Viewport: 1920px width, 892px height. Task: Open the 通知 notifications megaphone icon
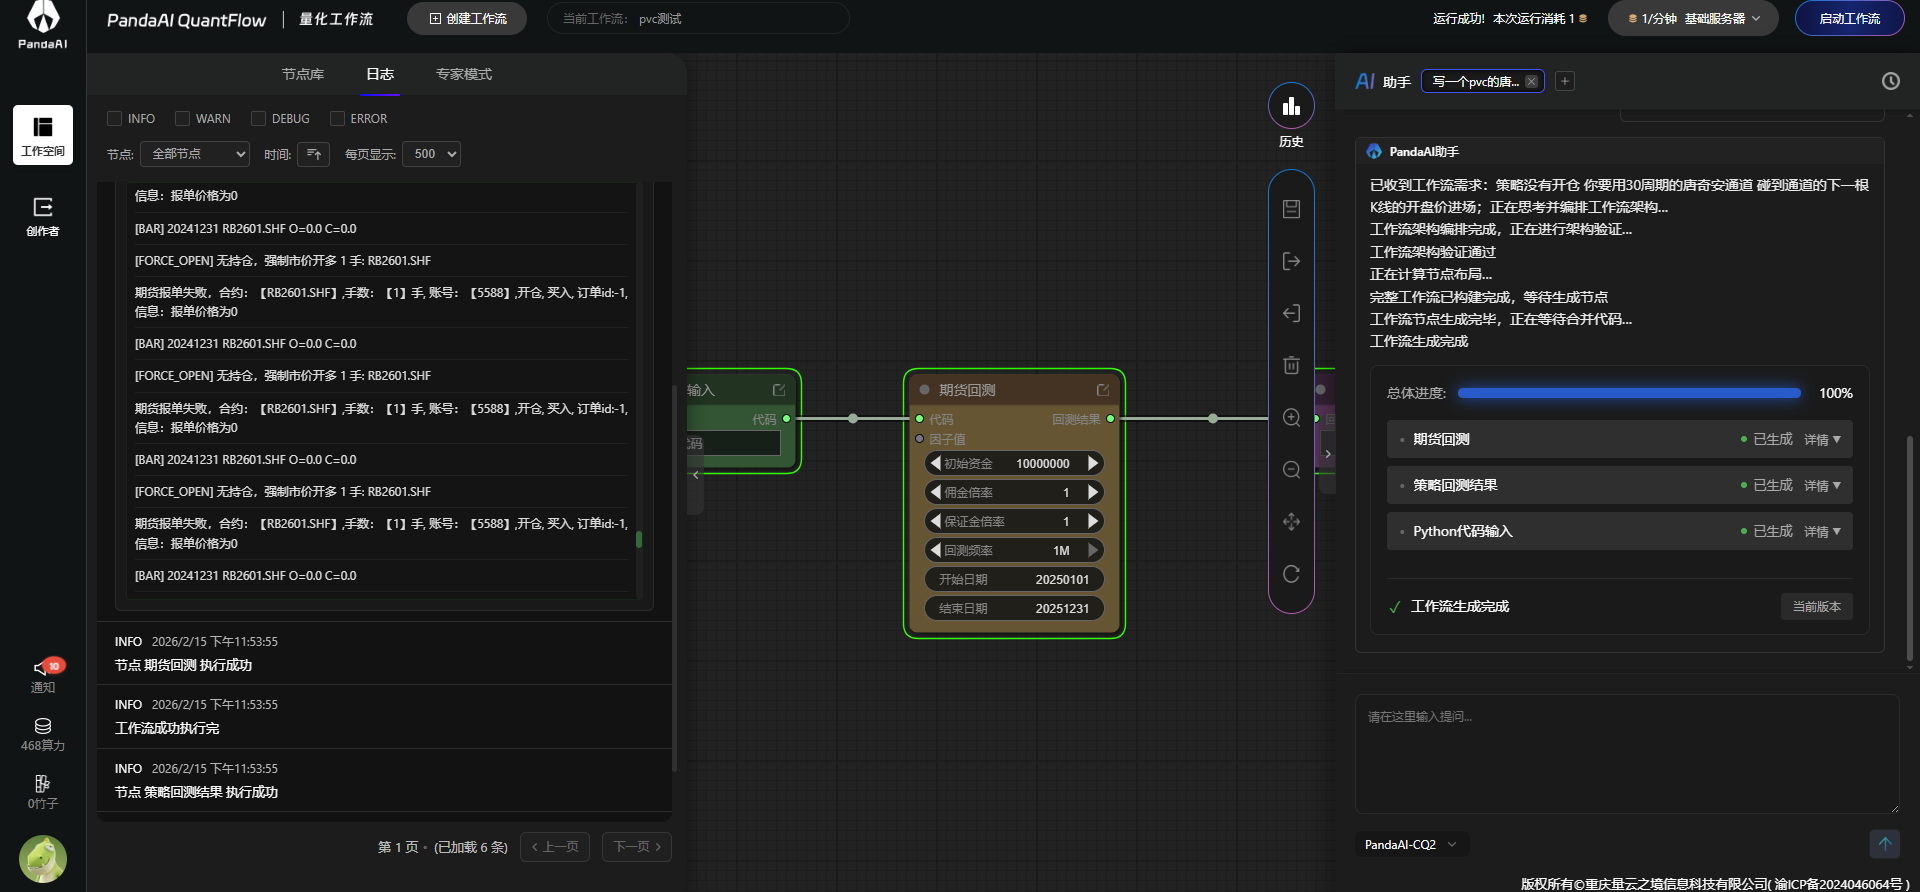pyautogui.click(x=43, y=674)
